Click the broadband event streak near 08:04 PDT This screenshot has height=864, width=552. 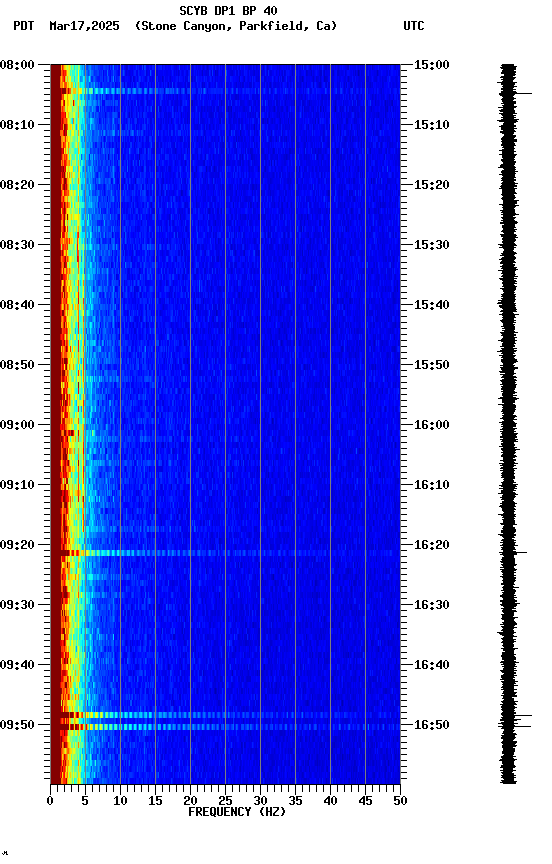(225, 91)
